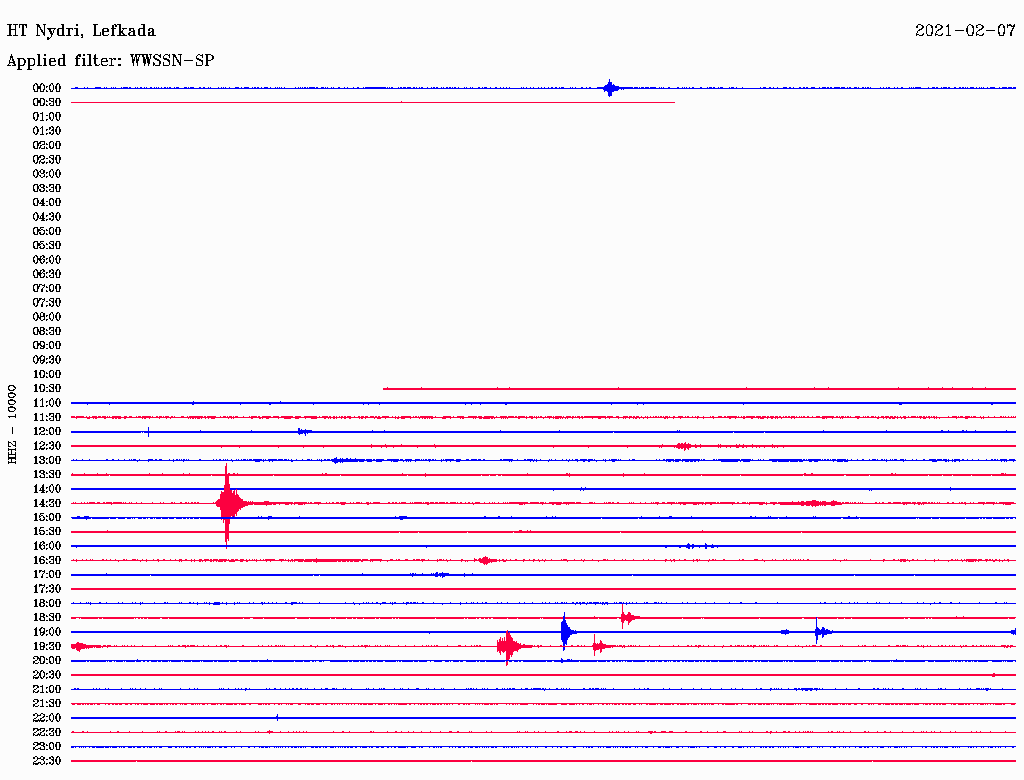
Task: Select the 20:00 time label
Action: (x=47, y=660)
